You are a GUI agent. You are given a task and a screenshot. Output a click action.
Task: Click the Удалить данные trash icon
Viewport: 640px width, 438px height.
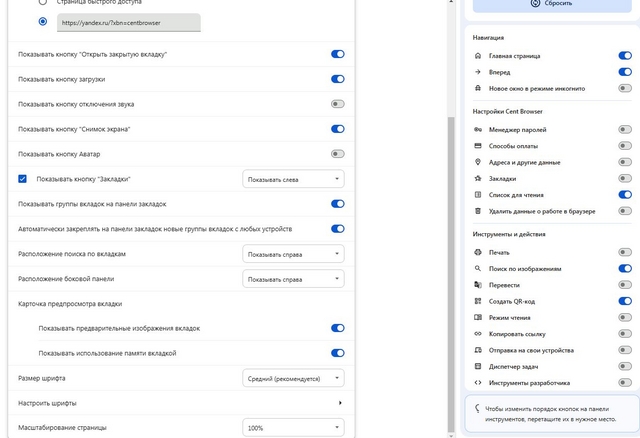click(x=479, y=211)
